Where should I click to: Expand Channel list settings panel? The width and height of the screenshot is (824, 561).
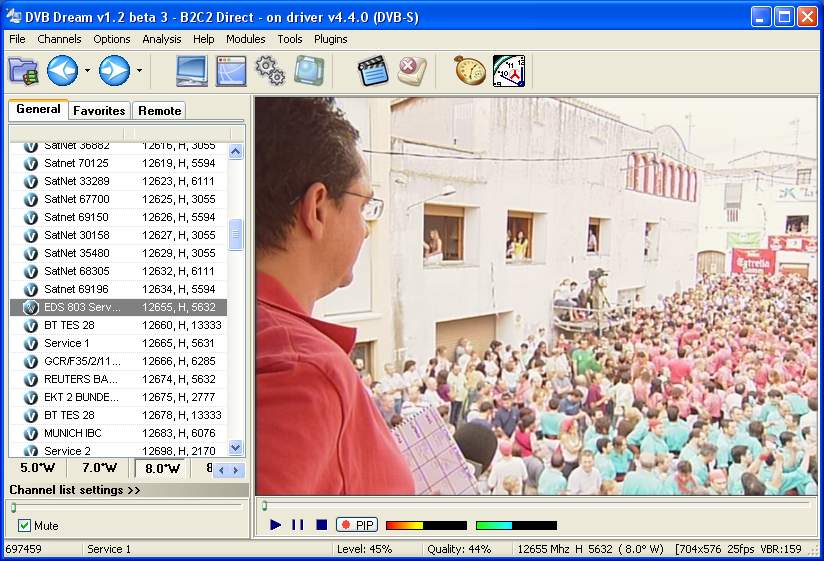click(75, 490)
